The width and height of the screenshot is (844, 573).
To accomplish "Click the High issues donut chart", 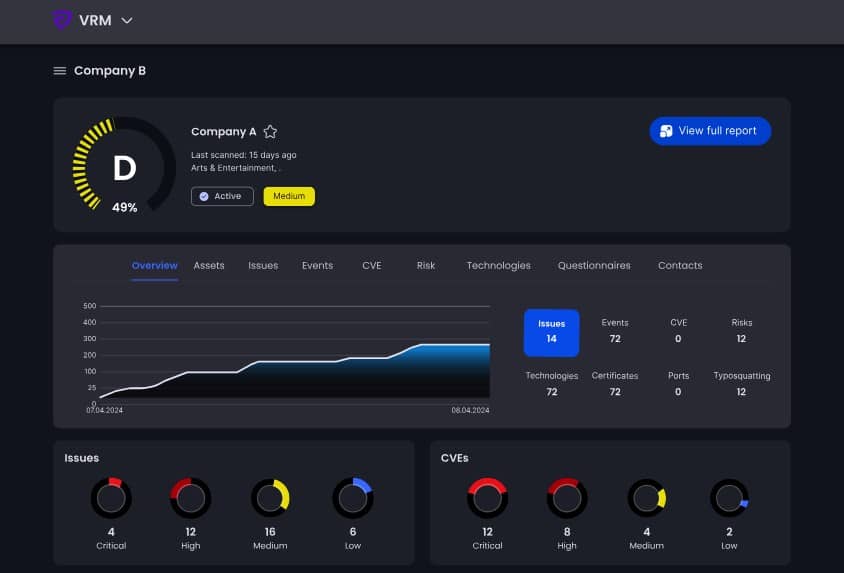I will [190, 497].
